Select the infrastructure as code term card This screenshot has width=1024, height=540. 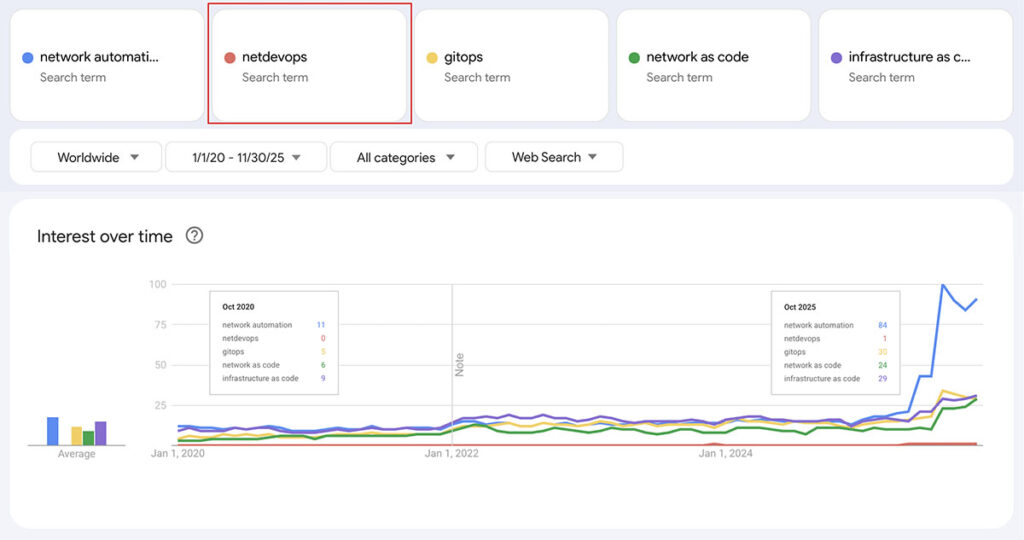coord(916,65)
